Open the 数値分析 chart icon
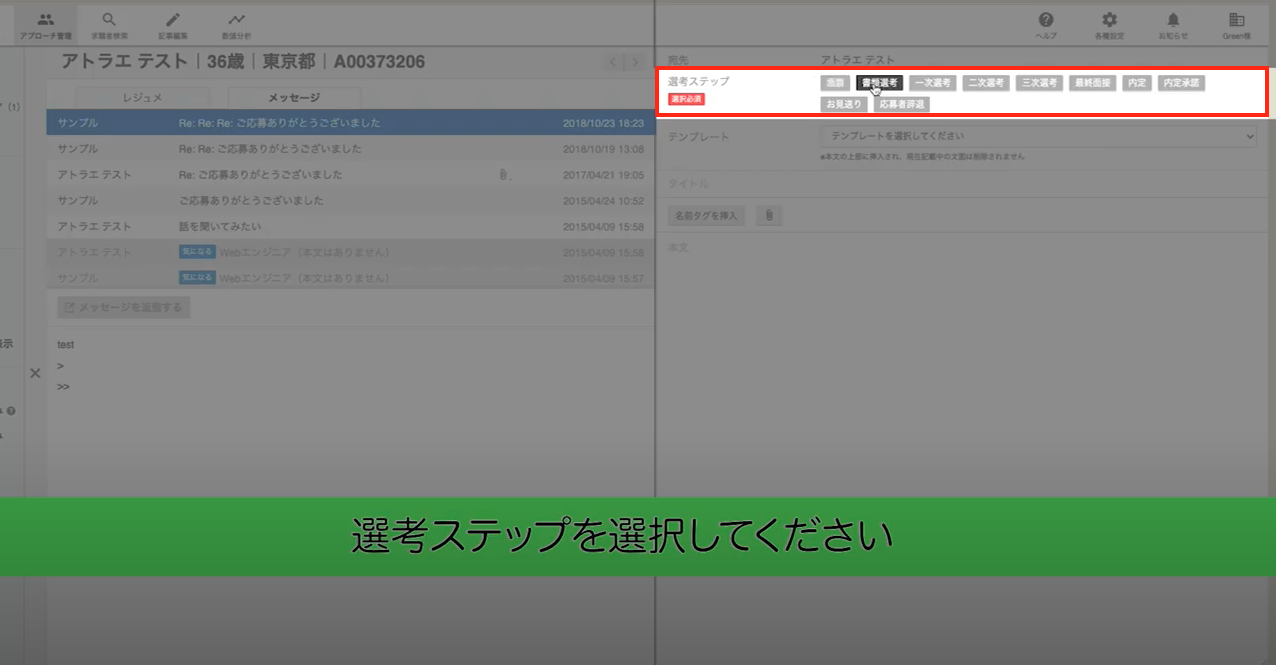 (x=236, y=19)
